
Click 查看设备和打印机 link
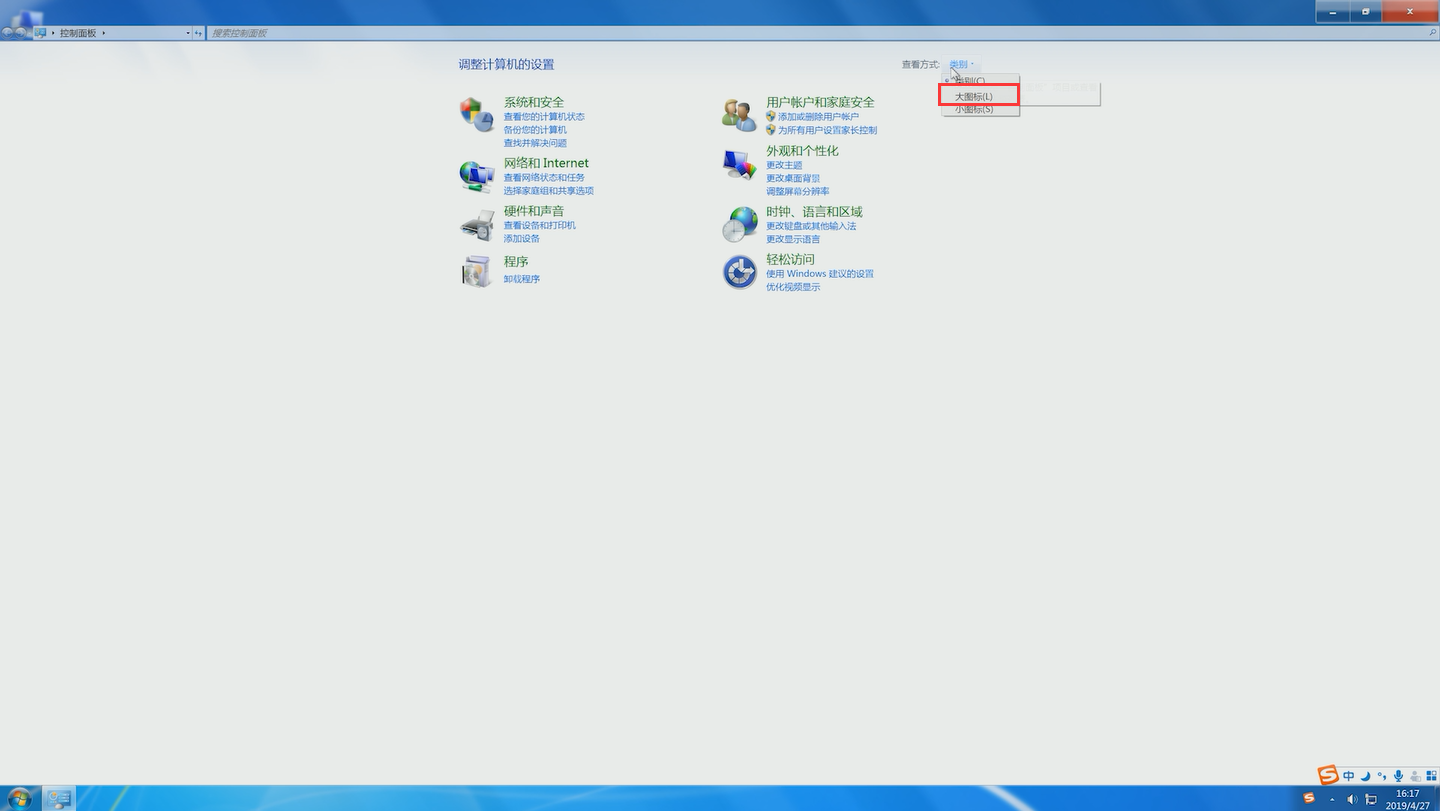(540, 226)
